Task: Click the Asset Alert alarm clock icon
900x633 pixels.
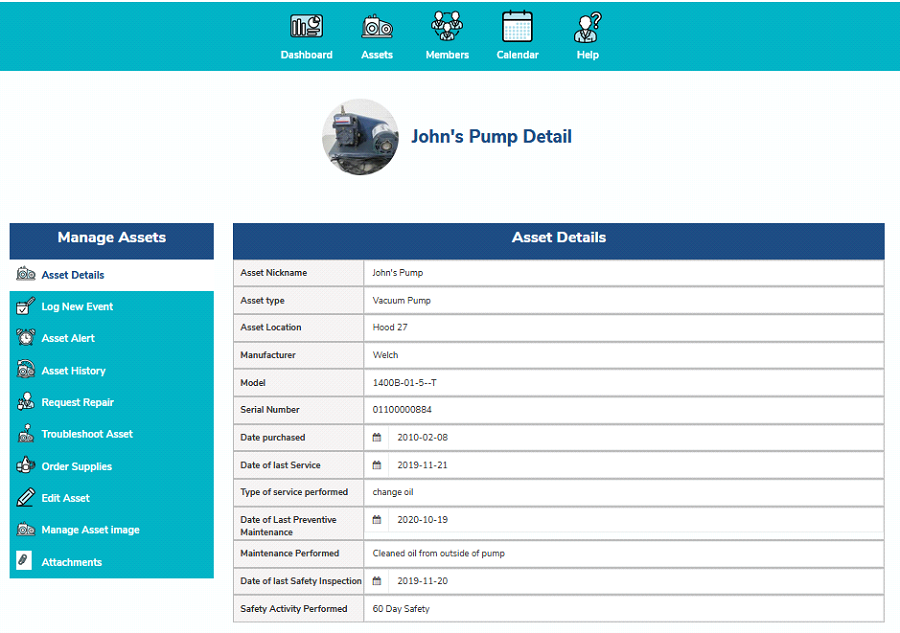Action: 26,338
